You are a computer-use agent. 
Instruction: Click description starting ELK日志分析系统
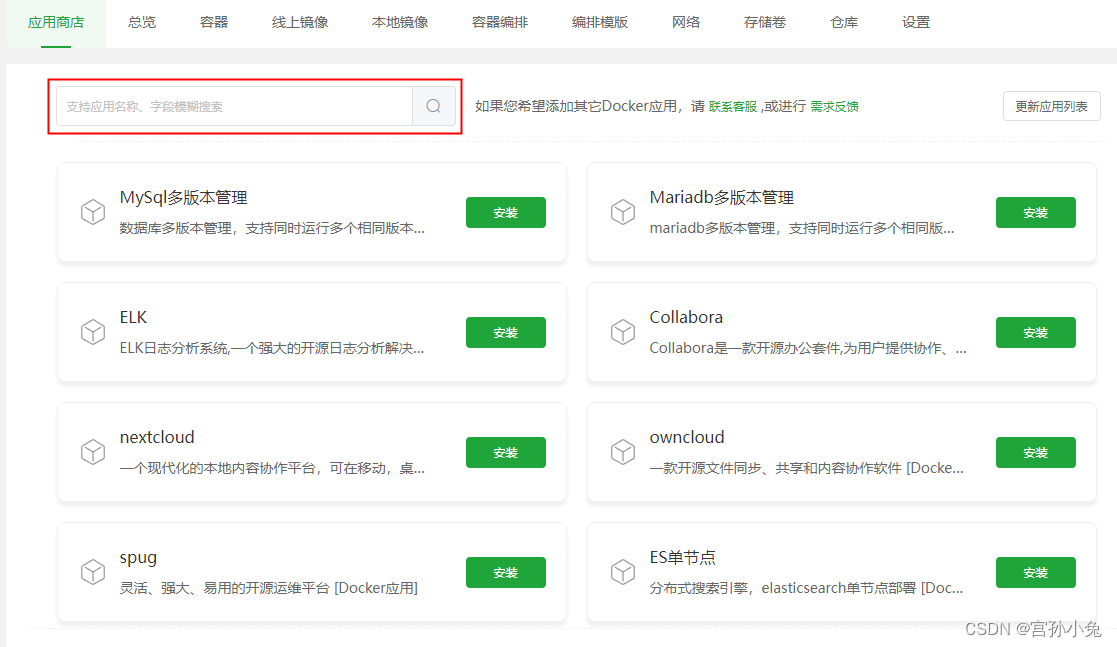pos(272,348)
